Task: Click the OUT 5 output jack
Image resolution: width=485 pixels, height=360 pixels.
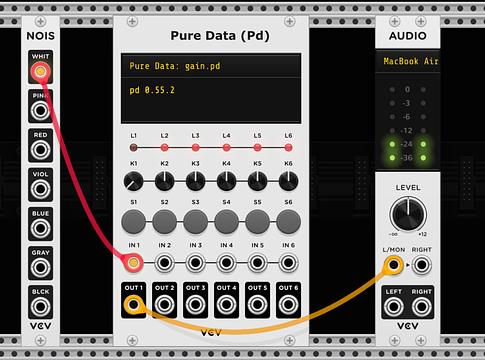Action: pyautogui.click(x=257, y=305)
